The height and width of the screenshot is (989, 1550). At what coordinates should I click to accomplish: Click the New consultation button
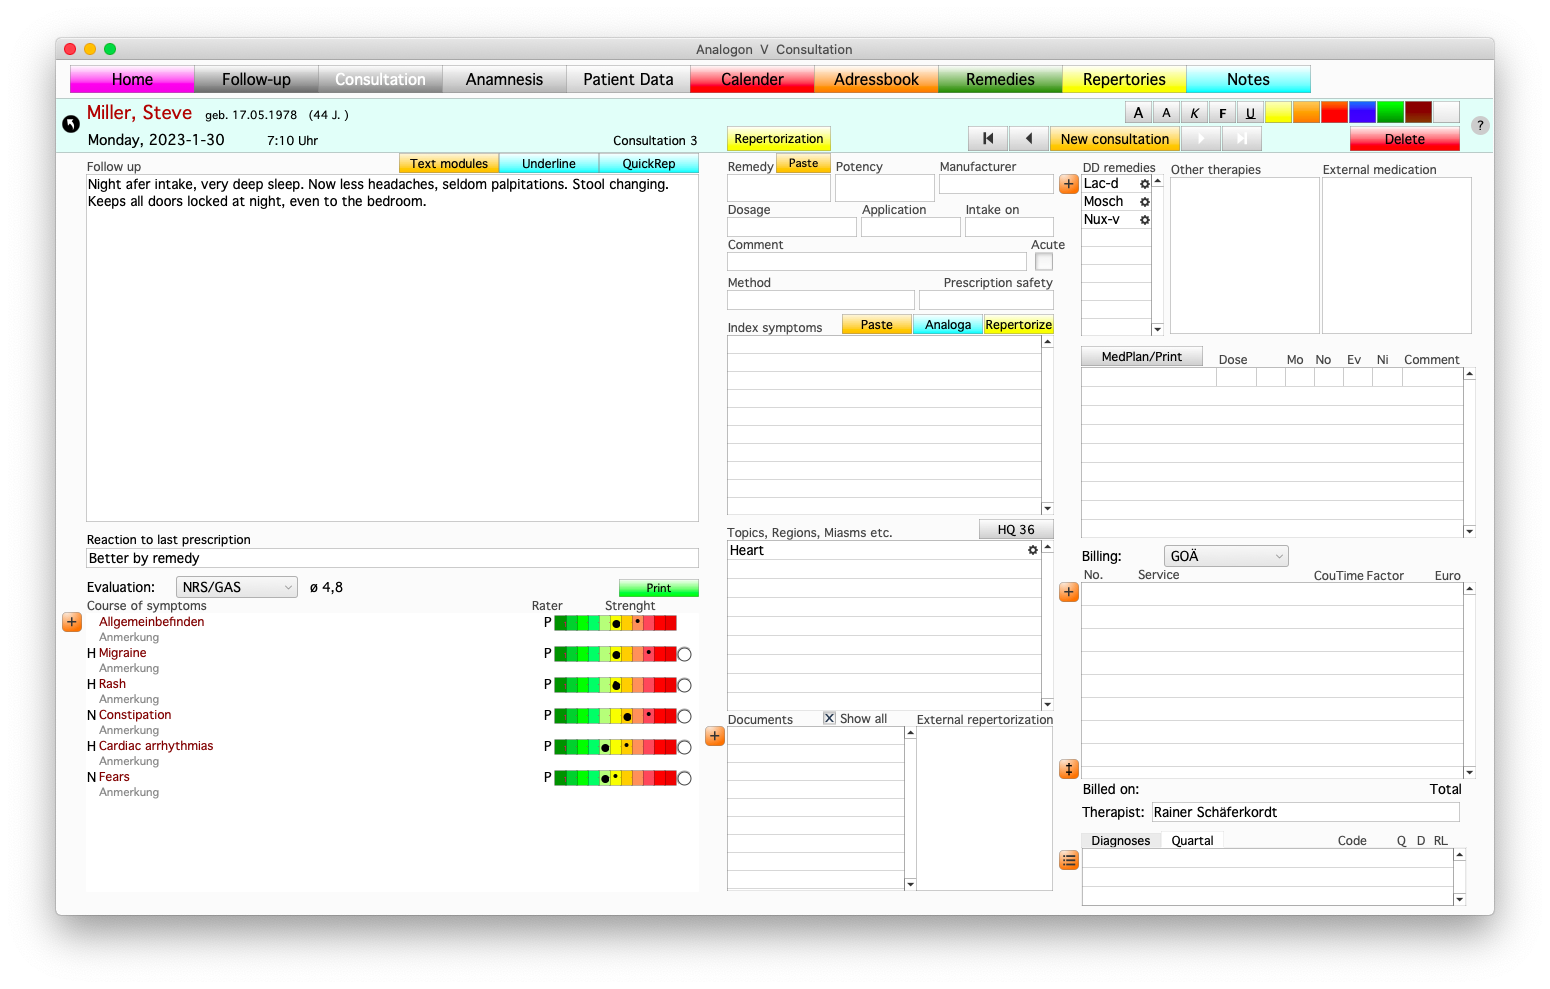pos(1114,139)
